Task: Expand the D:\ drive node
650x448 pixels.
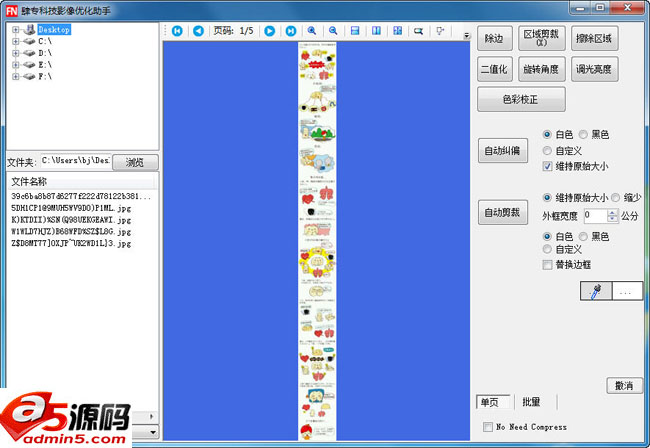Action: (16, 53)
